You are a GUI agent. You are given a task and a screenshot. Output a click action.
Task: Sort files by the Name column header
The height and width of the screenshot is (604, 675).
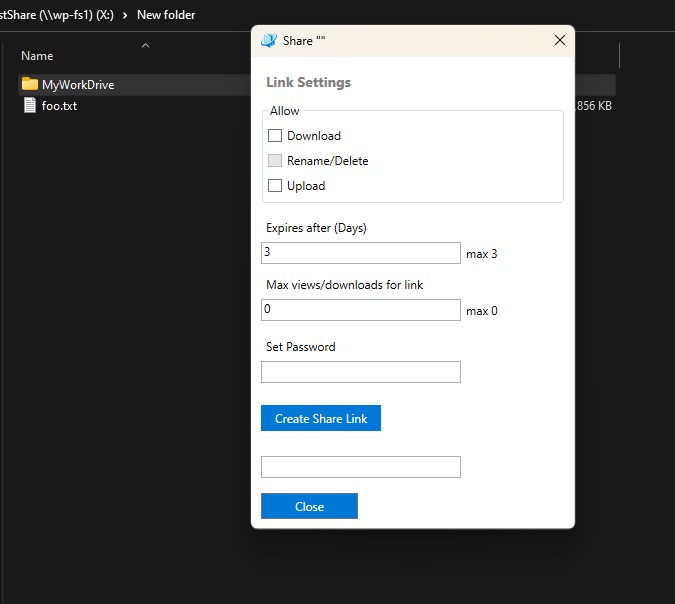(x=37, y=56)
